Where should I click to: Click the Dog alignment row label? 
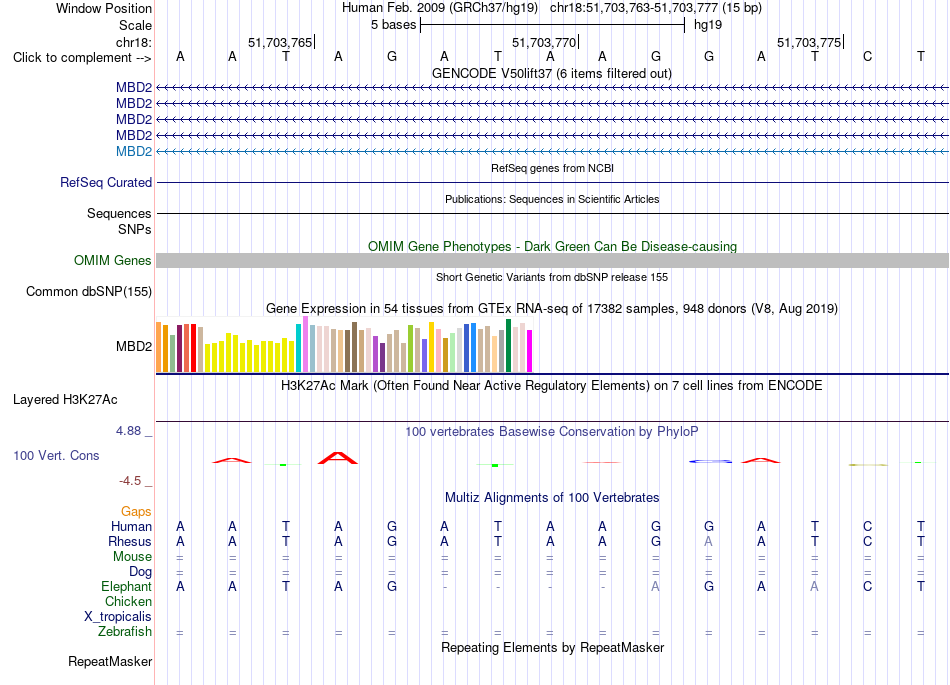(141, 572)
